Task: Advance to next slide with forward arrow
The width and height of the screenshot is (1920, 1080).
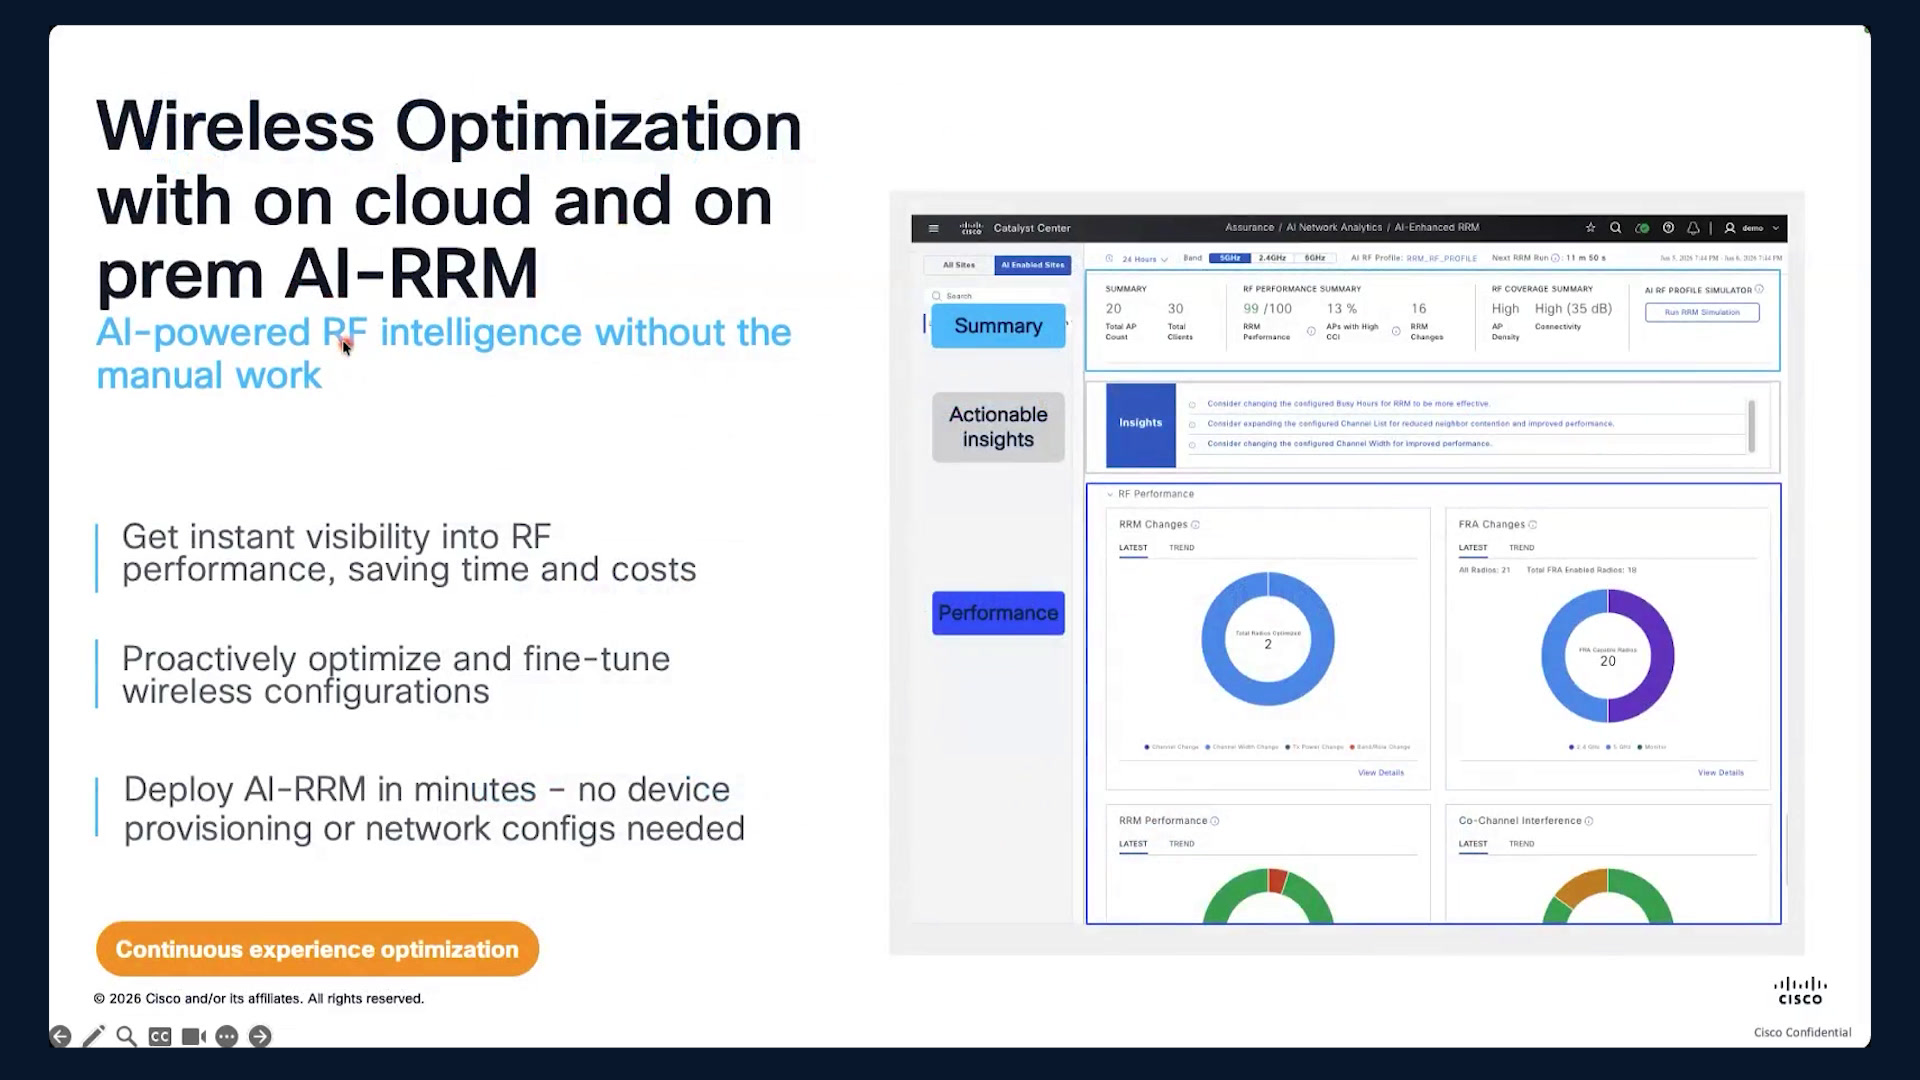Action: tap(260, 1037)
